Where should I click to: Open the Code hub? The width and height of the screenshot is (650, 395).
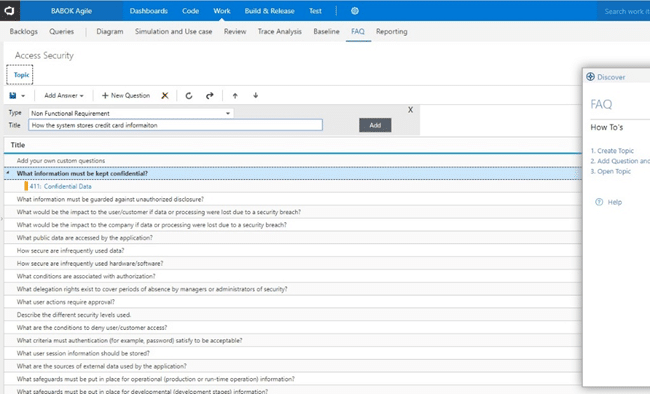190,11
